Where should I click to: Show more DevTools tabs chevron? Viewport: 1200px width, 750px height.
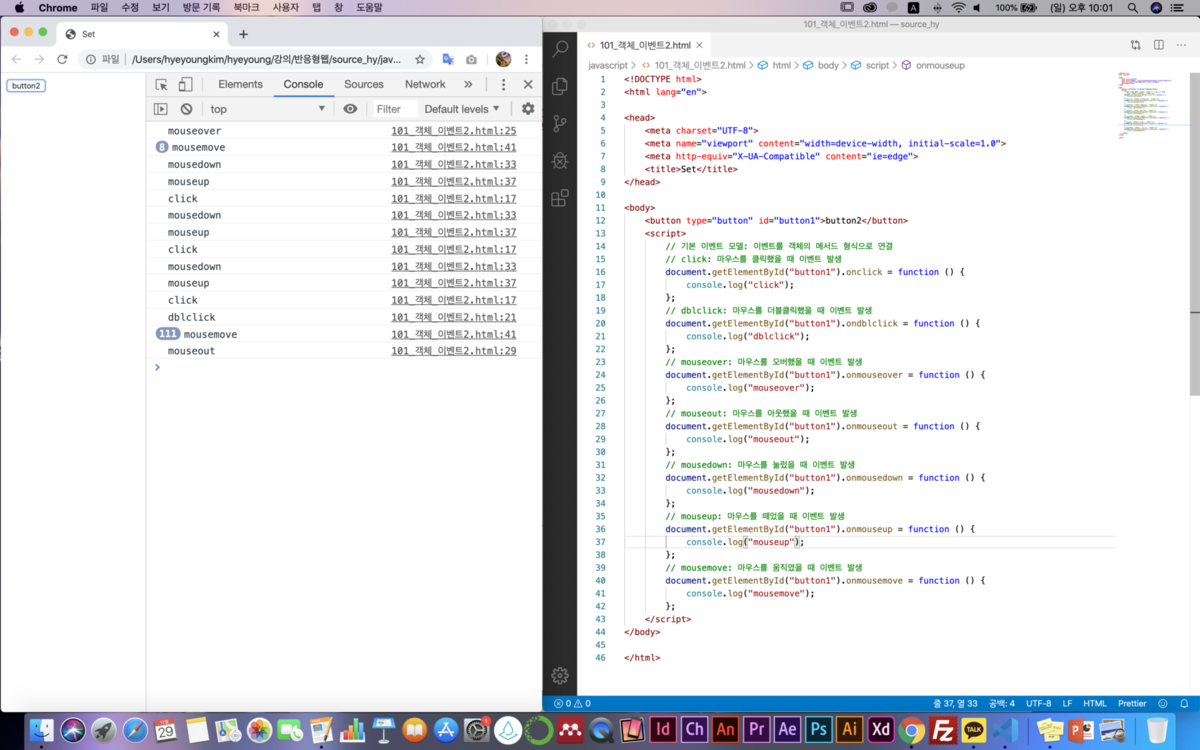pyautogui.click(x=468, y=84)
